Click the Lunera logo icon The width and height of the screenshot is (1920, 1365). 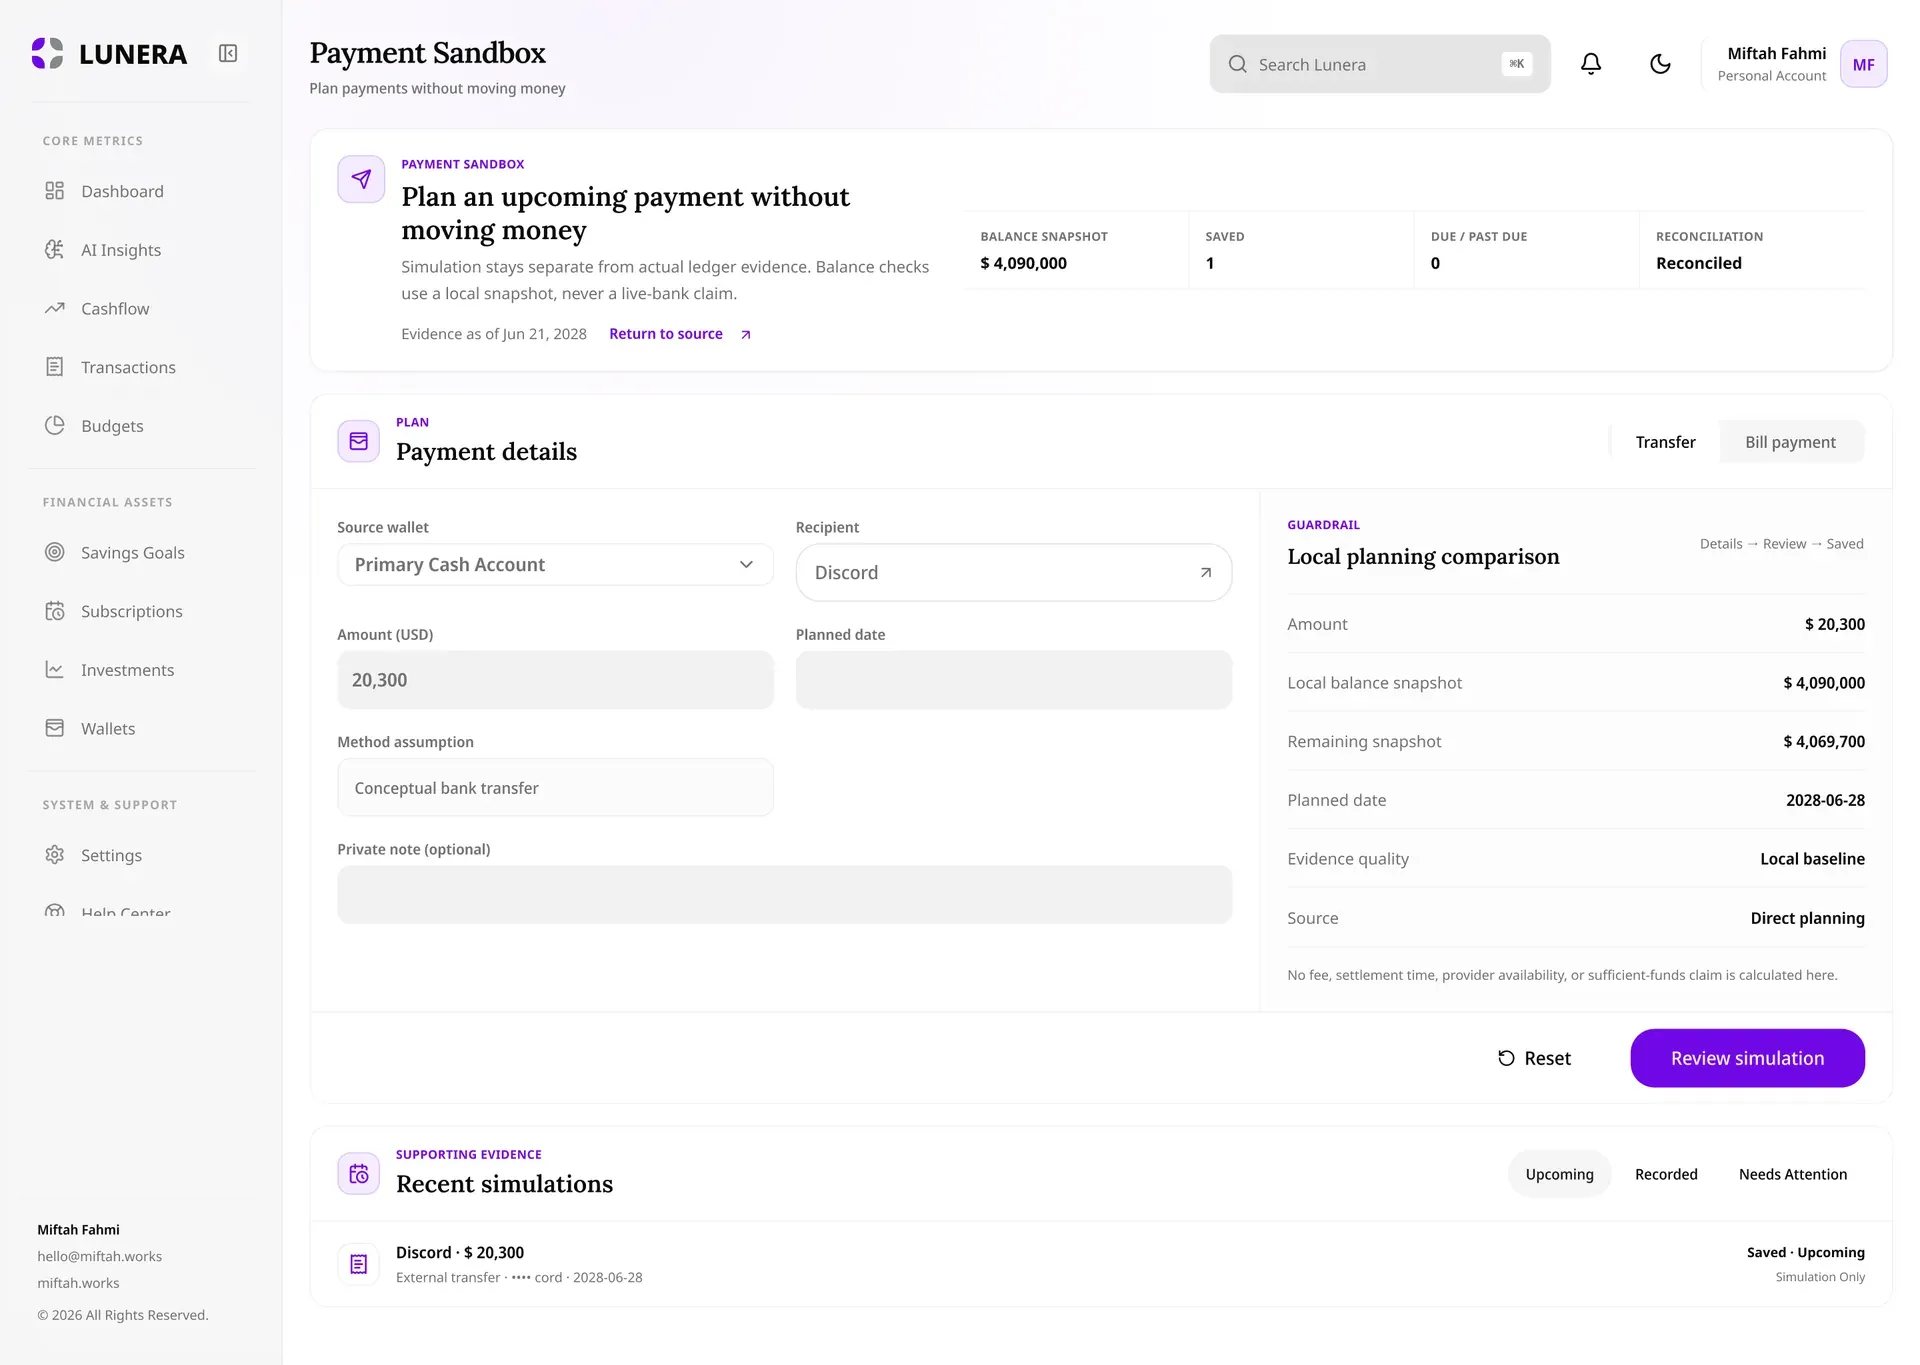(47, 54)
